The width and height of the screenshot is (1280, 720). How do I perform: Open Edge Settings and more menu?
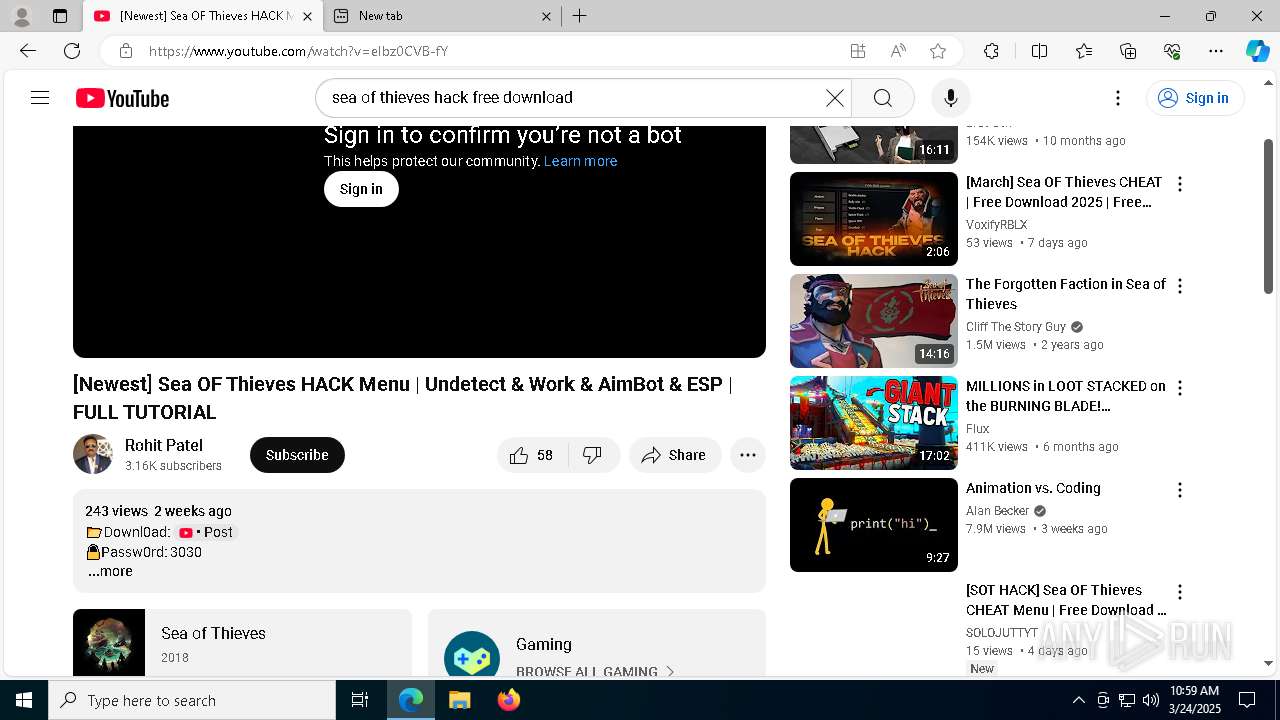(x=1216, y=51)
